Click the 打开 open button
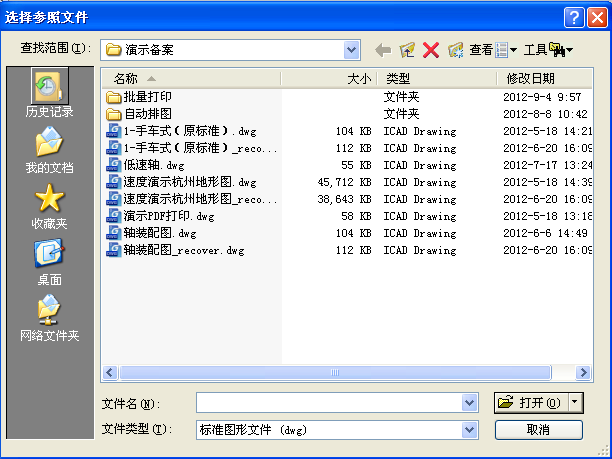This screenshot has width=612, height=459. click(x=531, y=402)
